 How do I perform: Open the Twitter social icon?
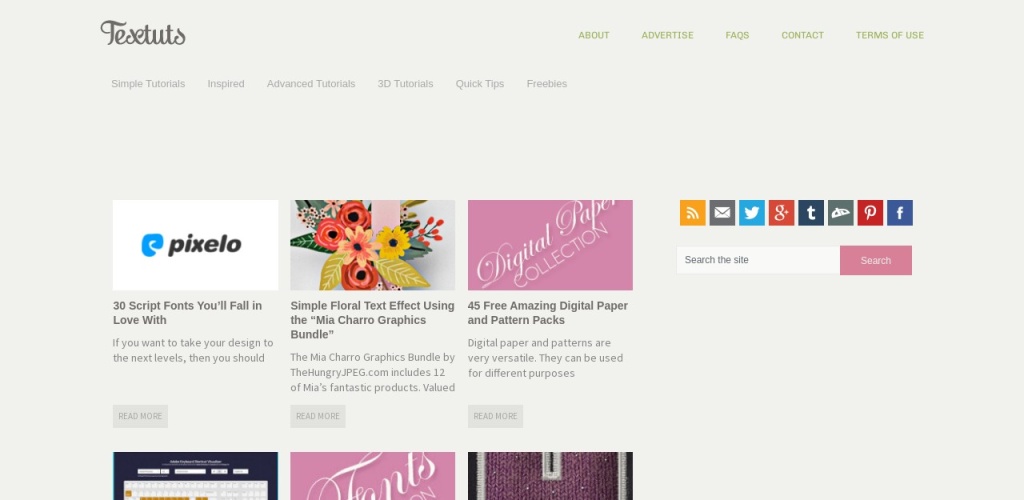pos(752,213)
